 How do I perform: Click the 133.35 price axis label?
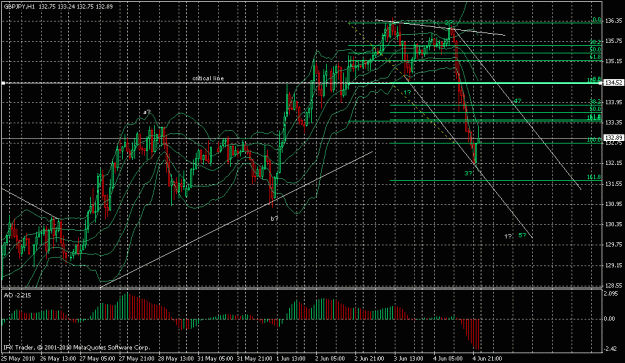pos(613,122)
